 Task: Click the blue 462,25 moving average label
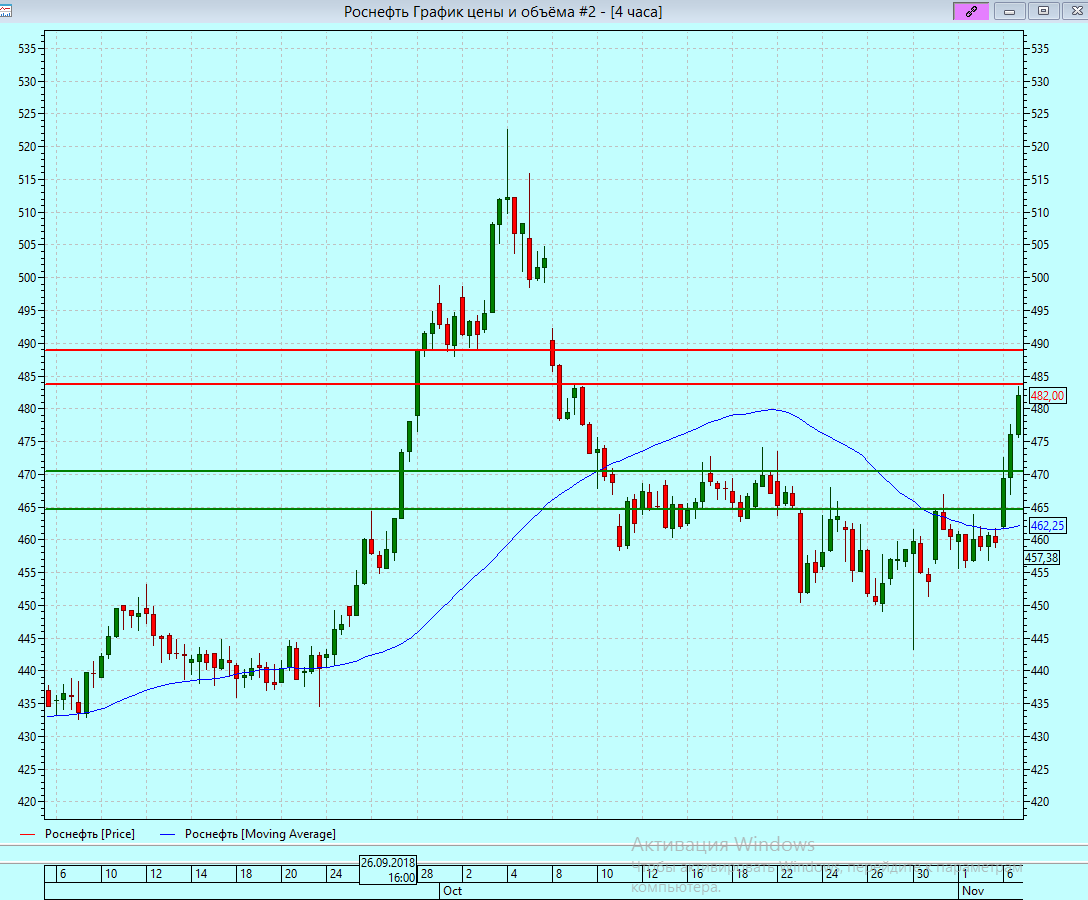point(1047,525)
